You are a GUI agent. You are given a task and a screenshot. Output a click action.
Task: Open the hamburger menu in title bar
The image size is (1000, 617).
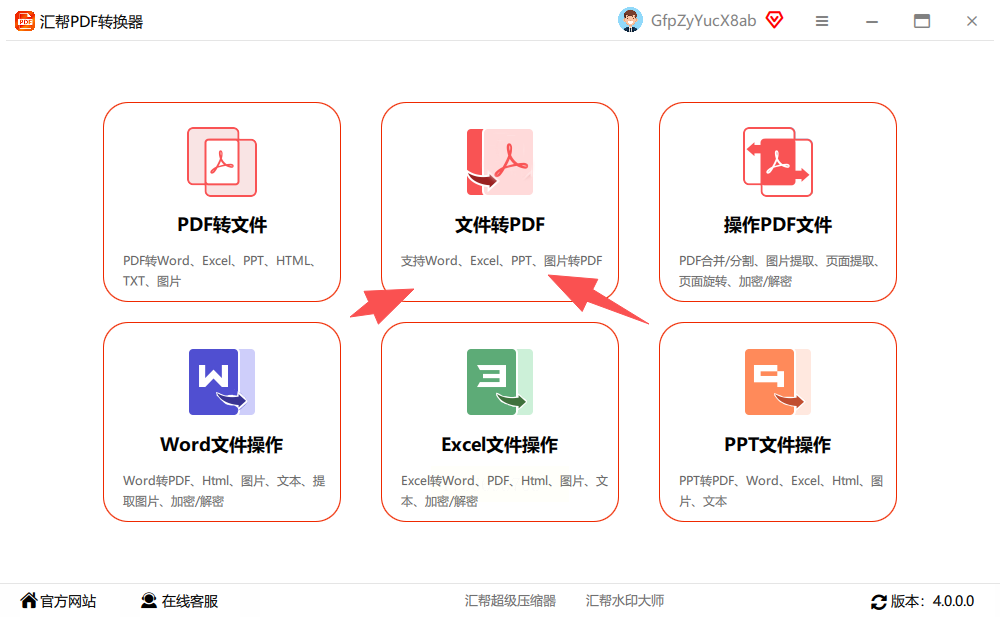[822, 21]
